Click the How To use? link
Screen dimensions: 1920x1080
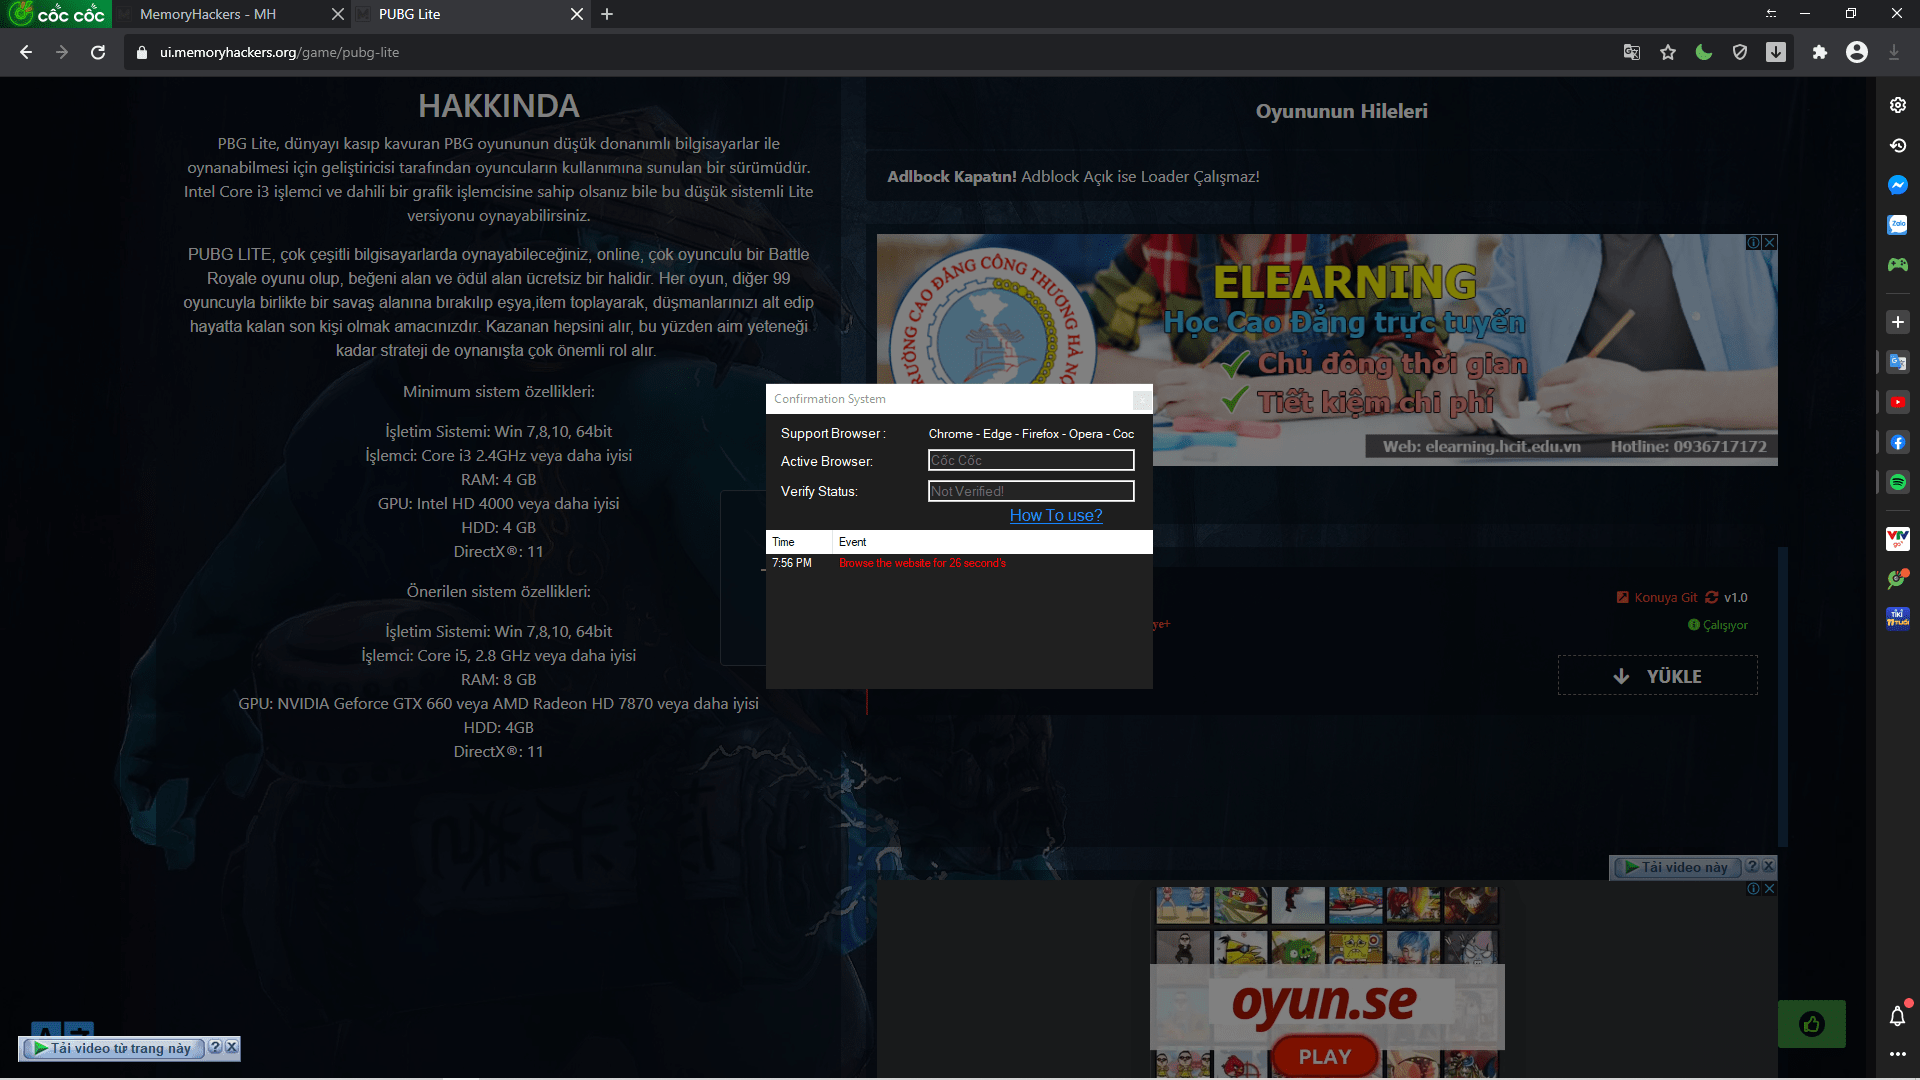click(x=1056, y=515)
